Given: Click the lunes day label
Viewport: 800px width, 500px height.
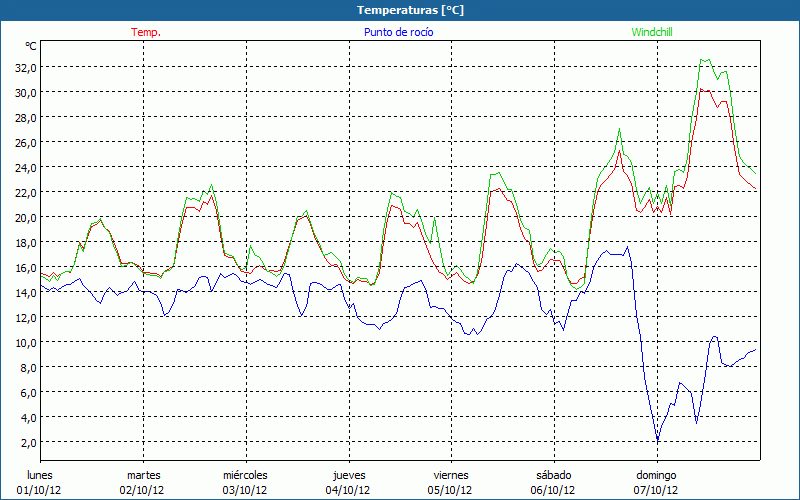Looking at the screenshot, I should [41, 475].
